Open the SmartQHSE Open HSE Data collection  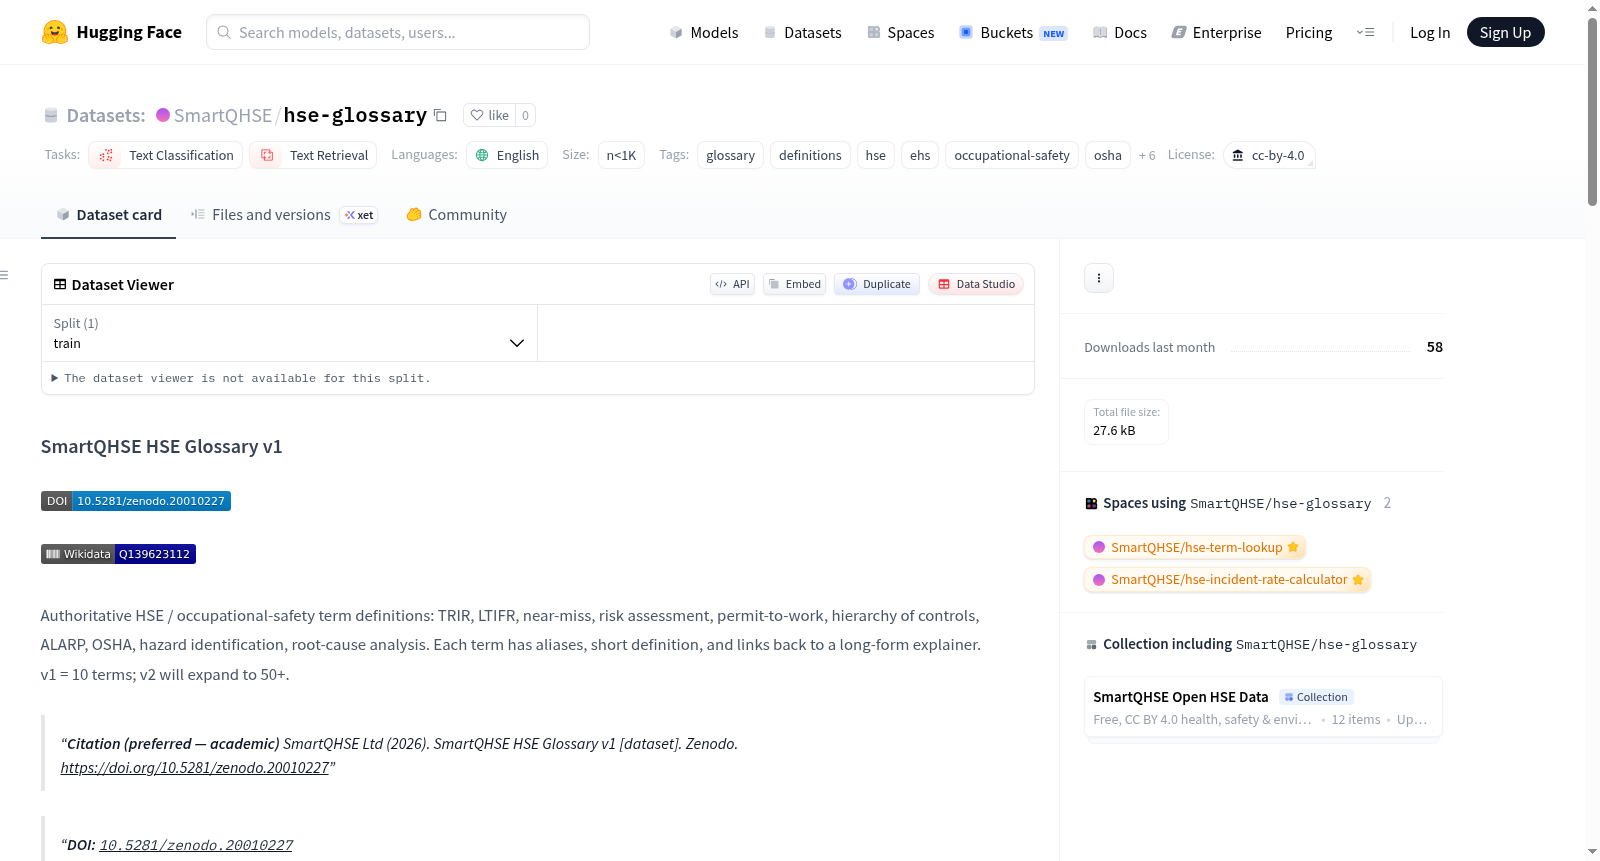click(x=1263, y=708)
